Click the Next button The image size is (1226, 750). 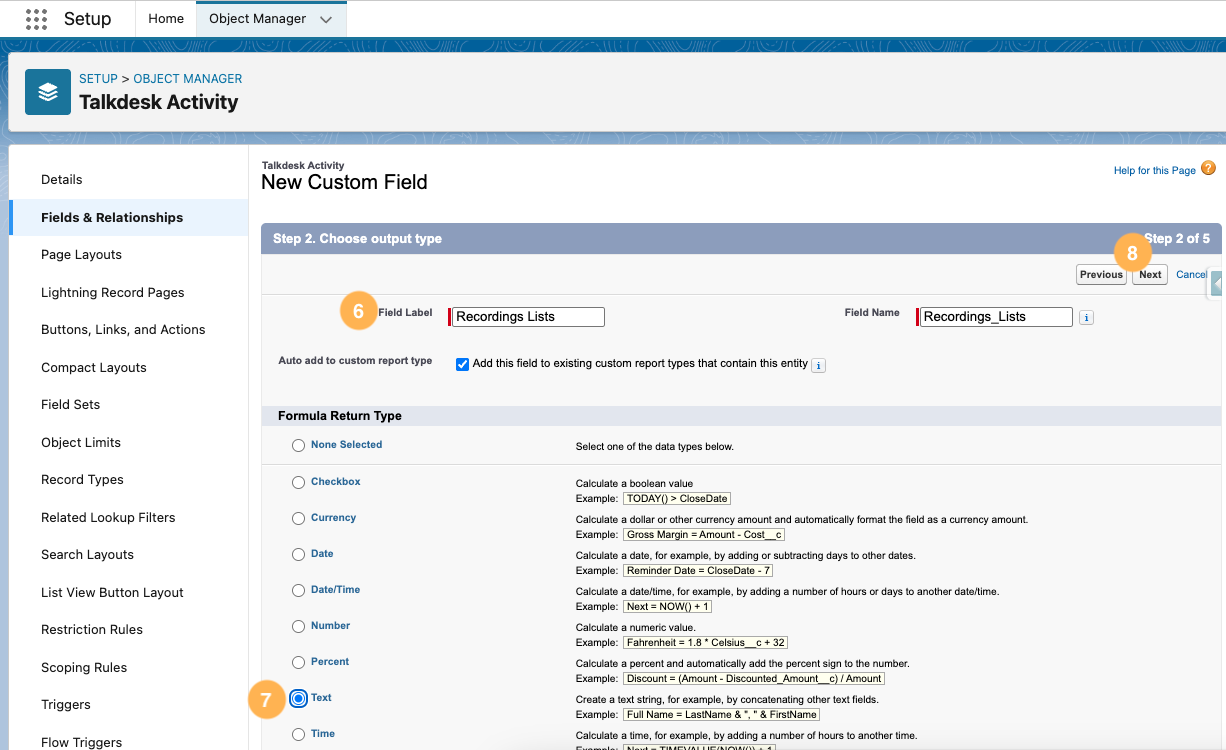[1150, 275]
